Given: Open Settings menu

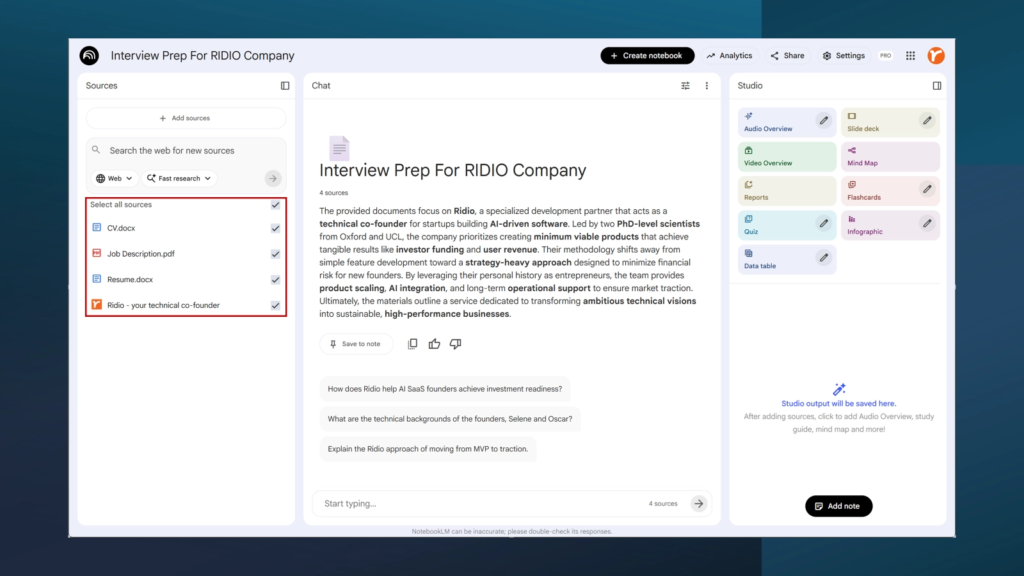Looking at the screenshot, I should coord(843,56).
